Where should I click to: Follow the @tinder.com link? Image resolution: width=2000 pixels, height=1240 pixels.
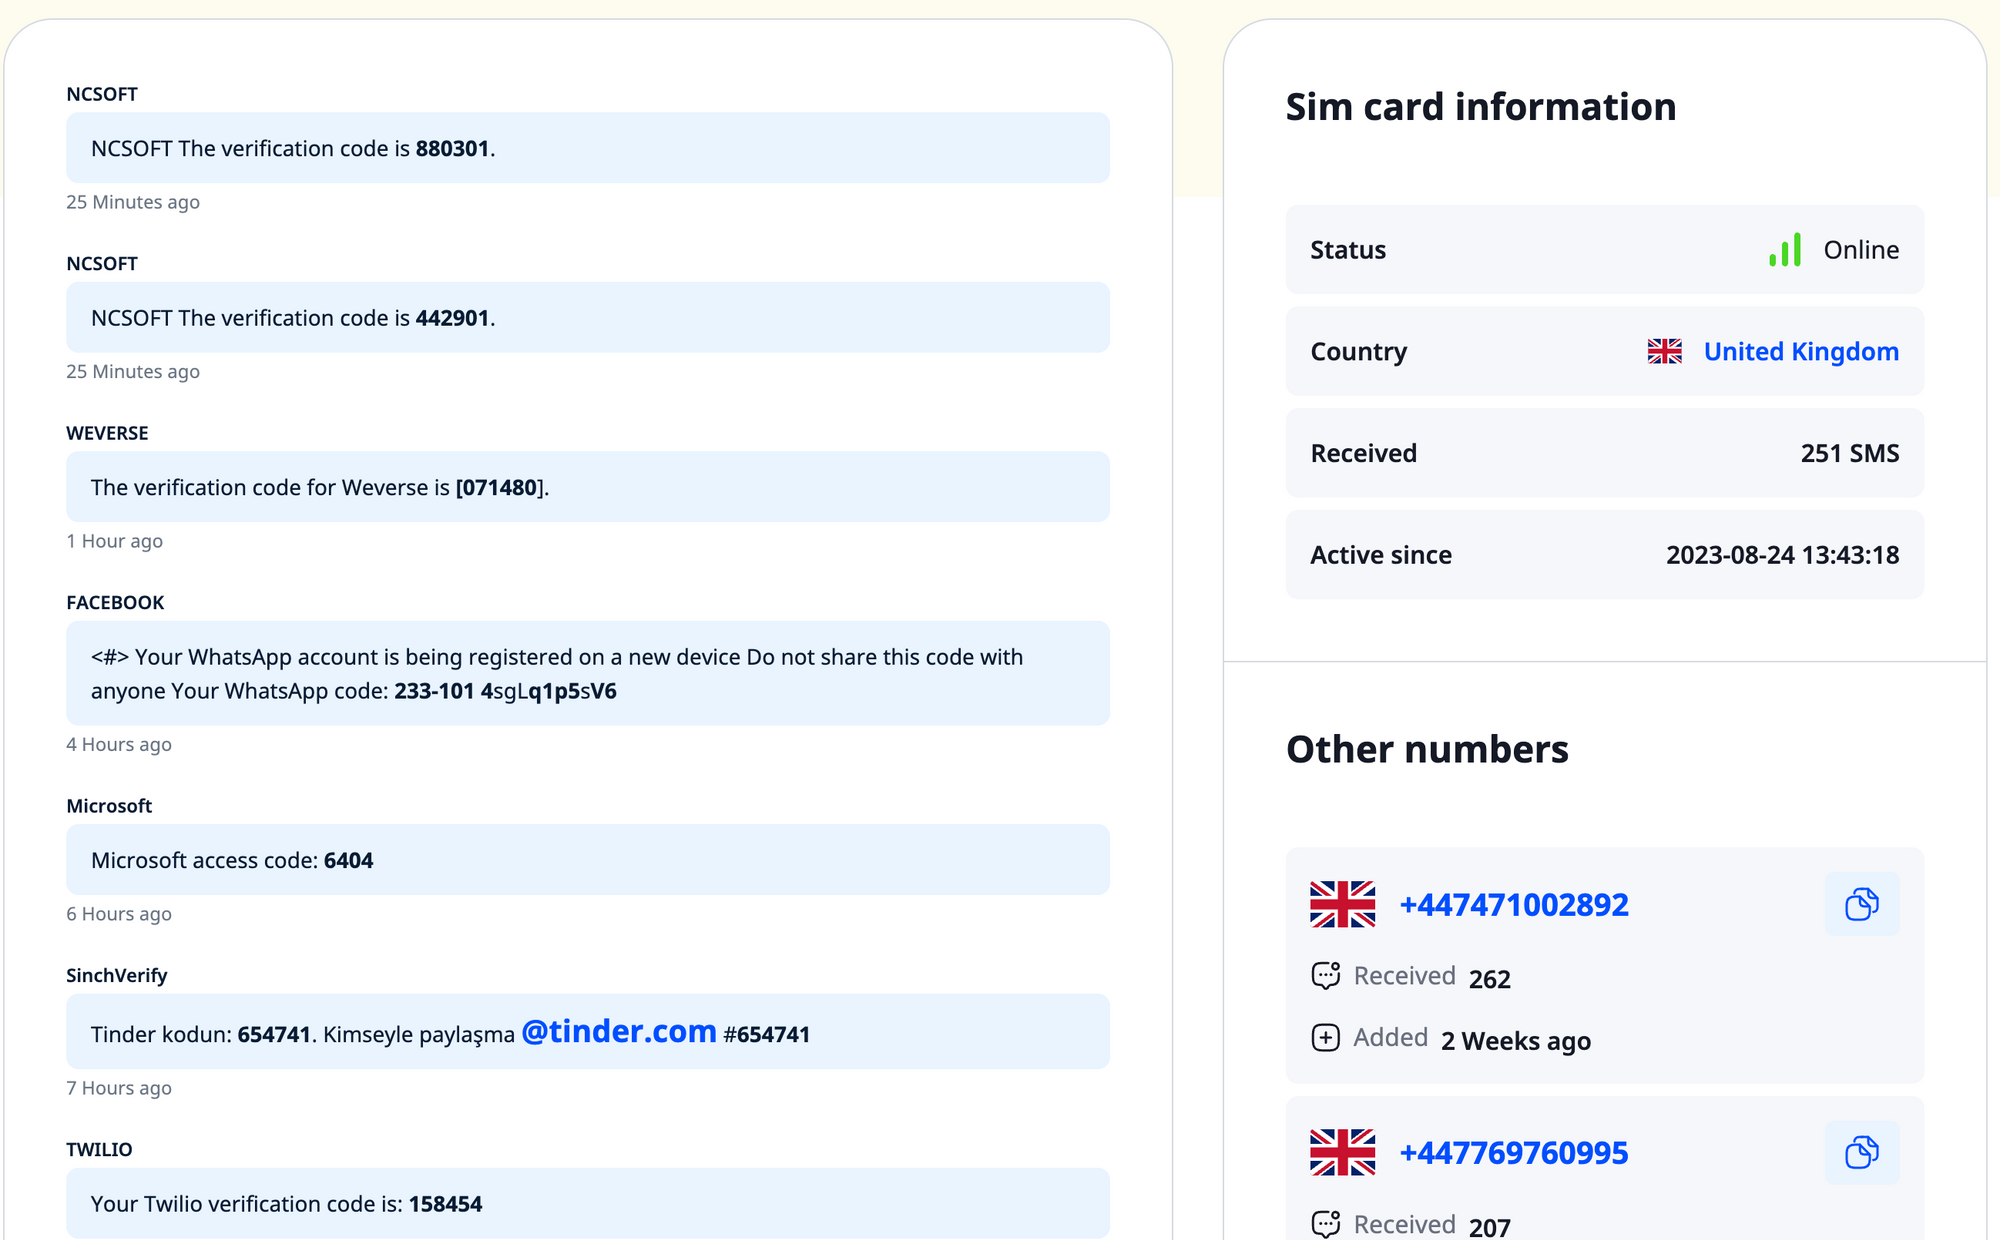coord(619,1031)
